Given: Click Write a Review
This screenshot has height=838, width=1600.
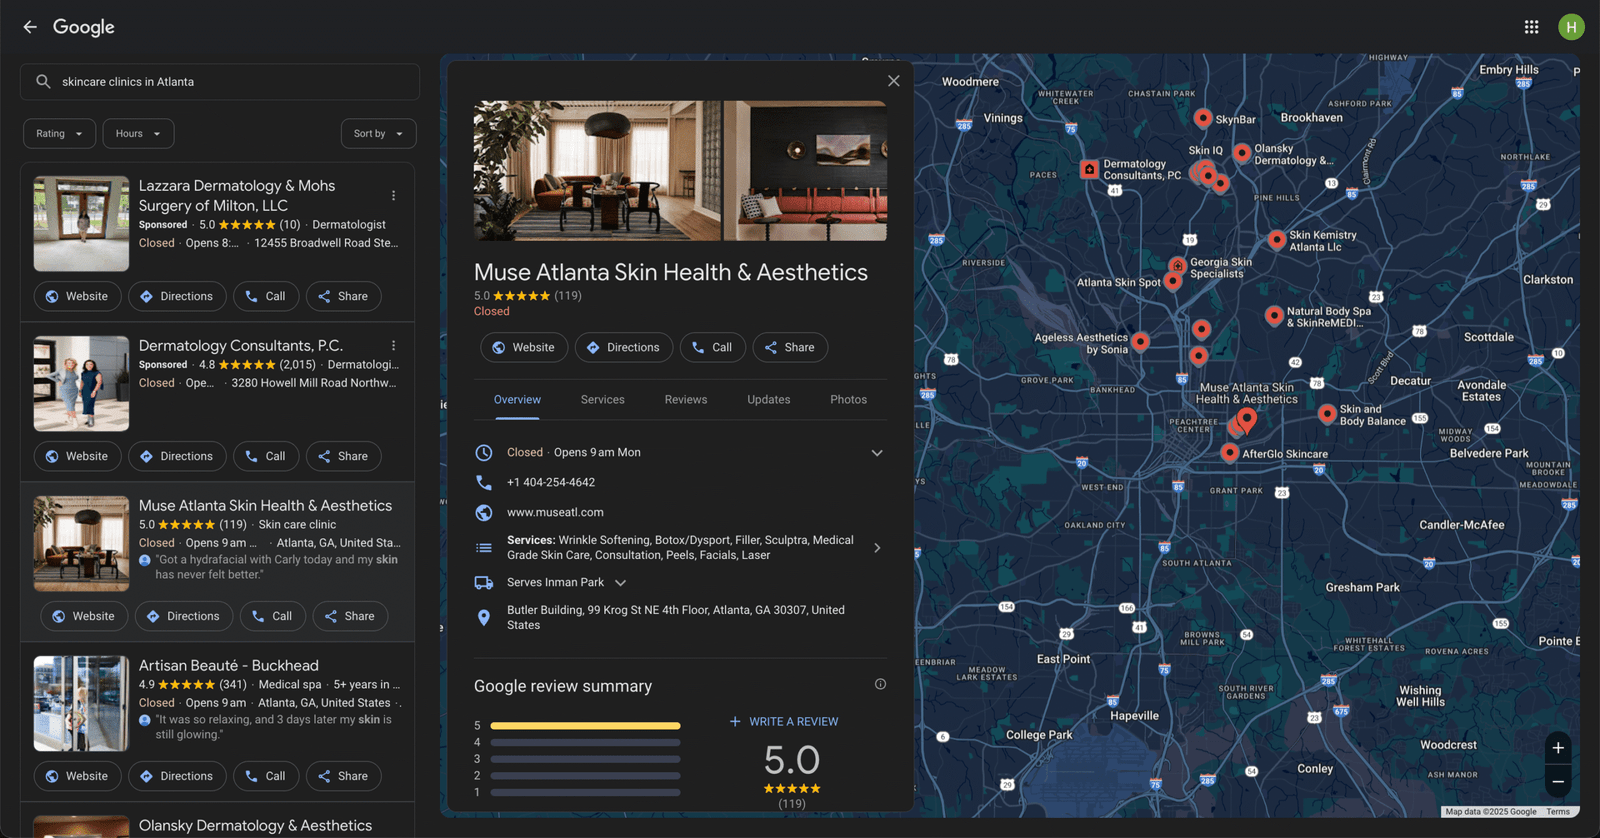Looking at the screenshot, I should click(784, 722).
